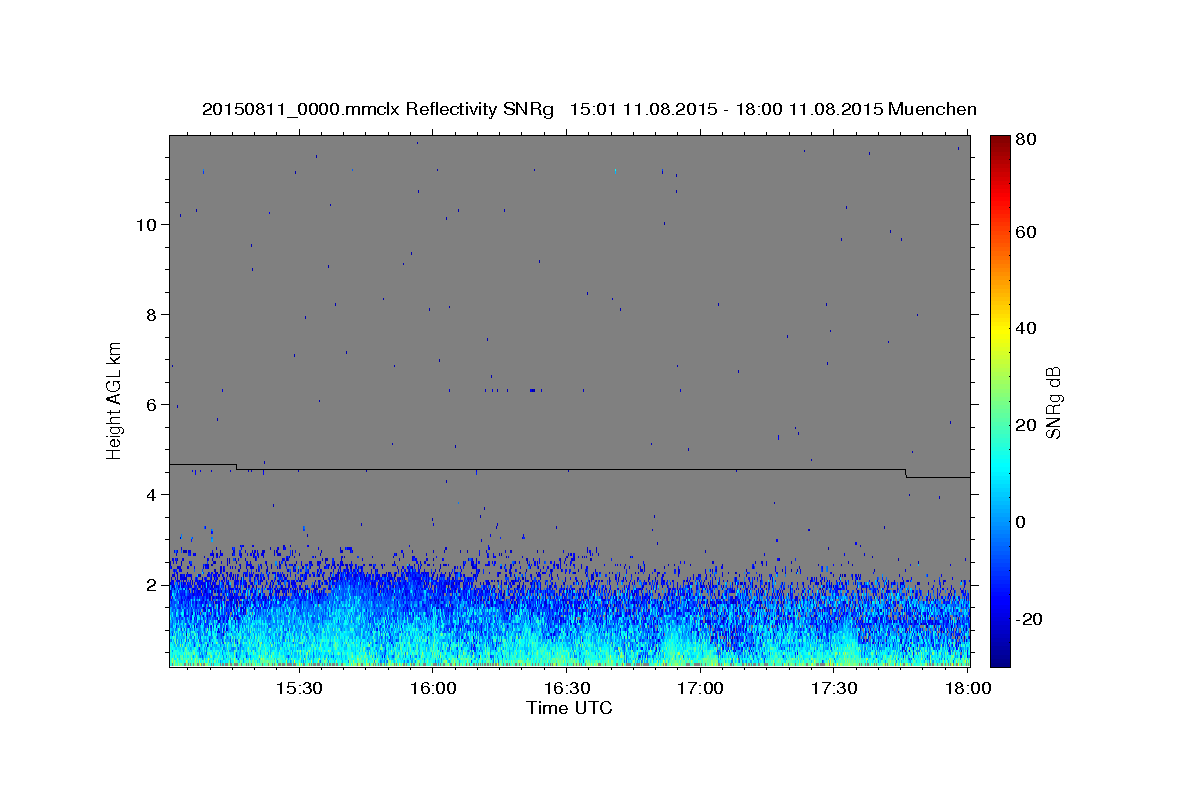Click the plot title beginning 20150811_0000.mmclx
Viewport: 1200px width, 800px height.
point(589,109)
